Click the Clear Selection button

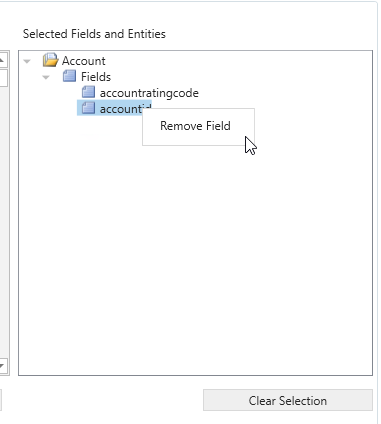point(288,400)
